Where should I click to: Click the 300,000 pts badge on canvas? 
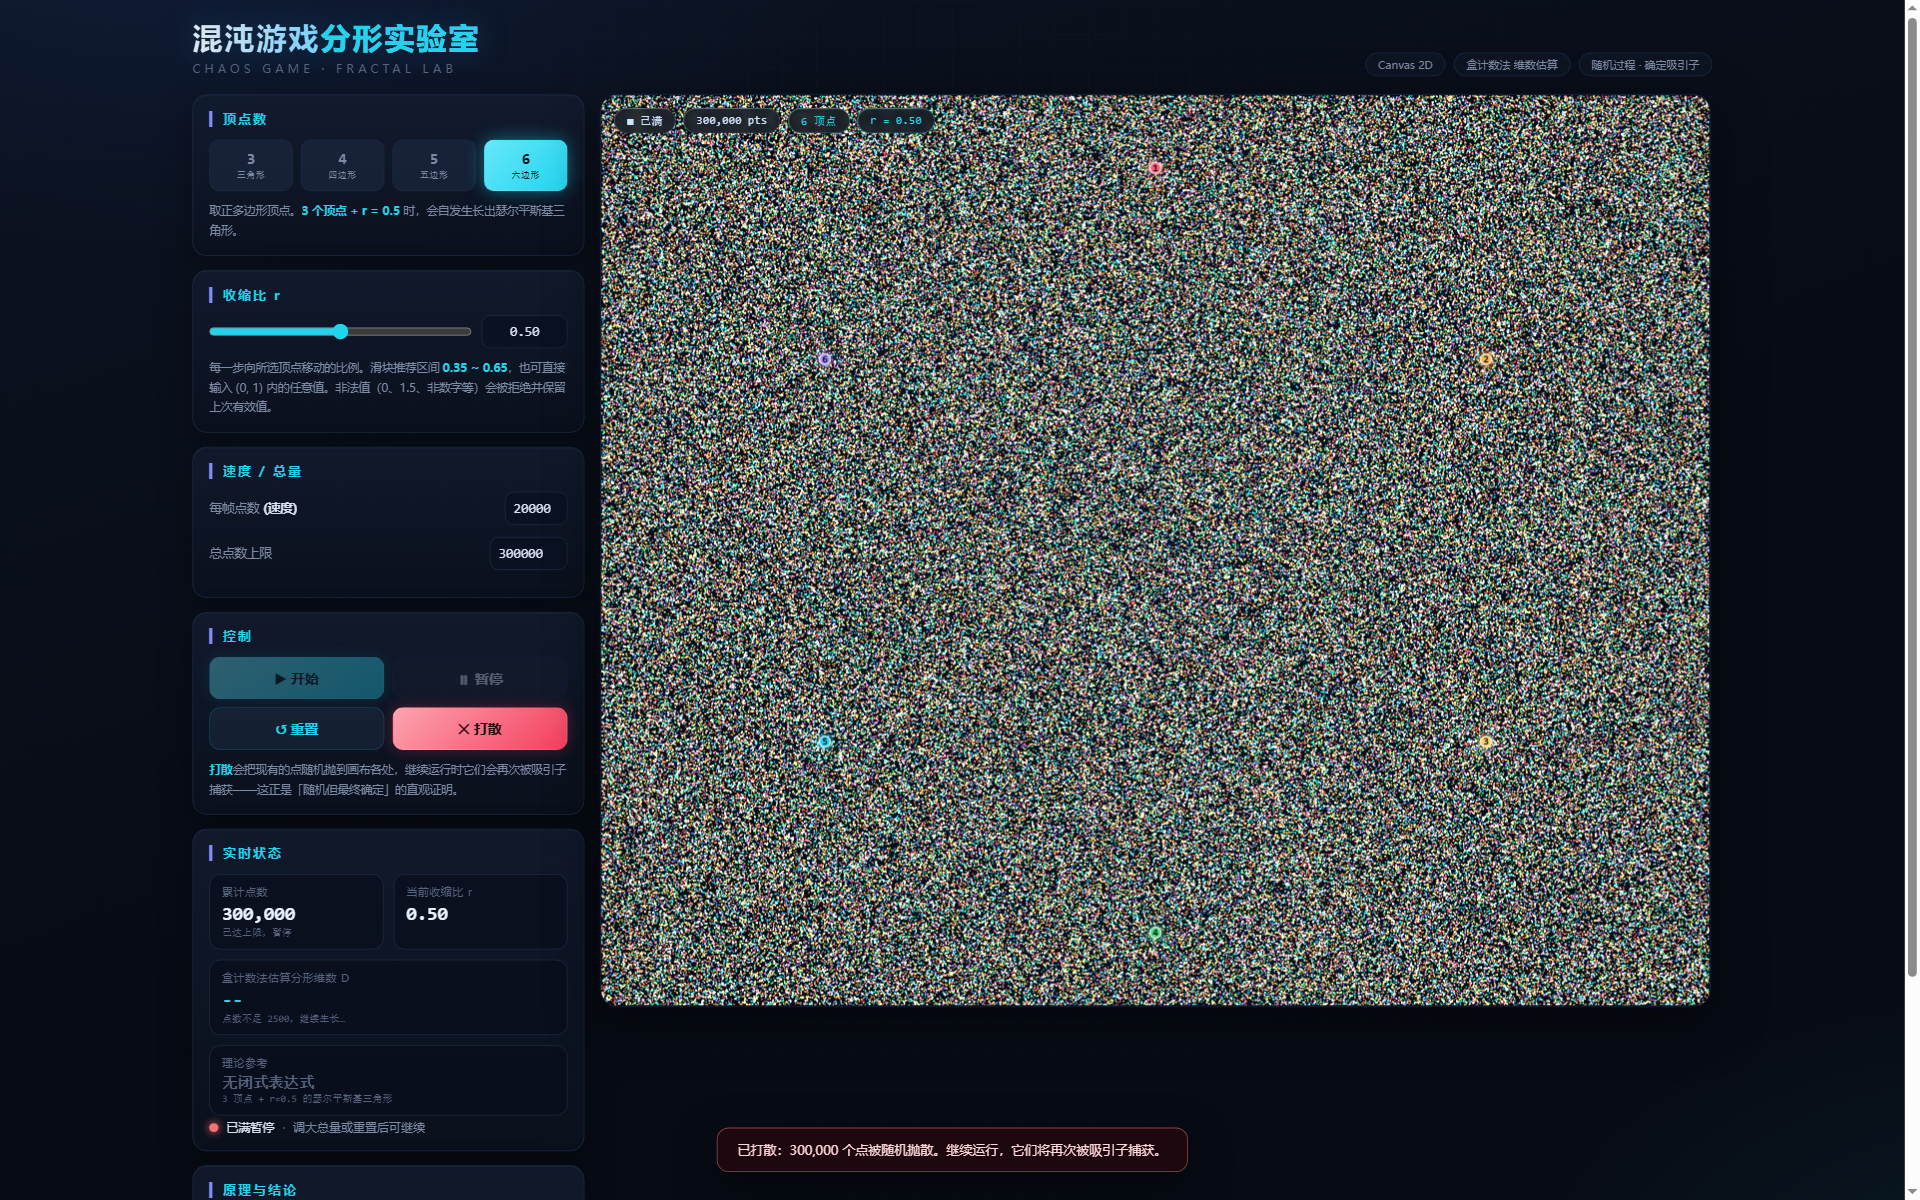click(731, 121)
